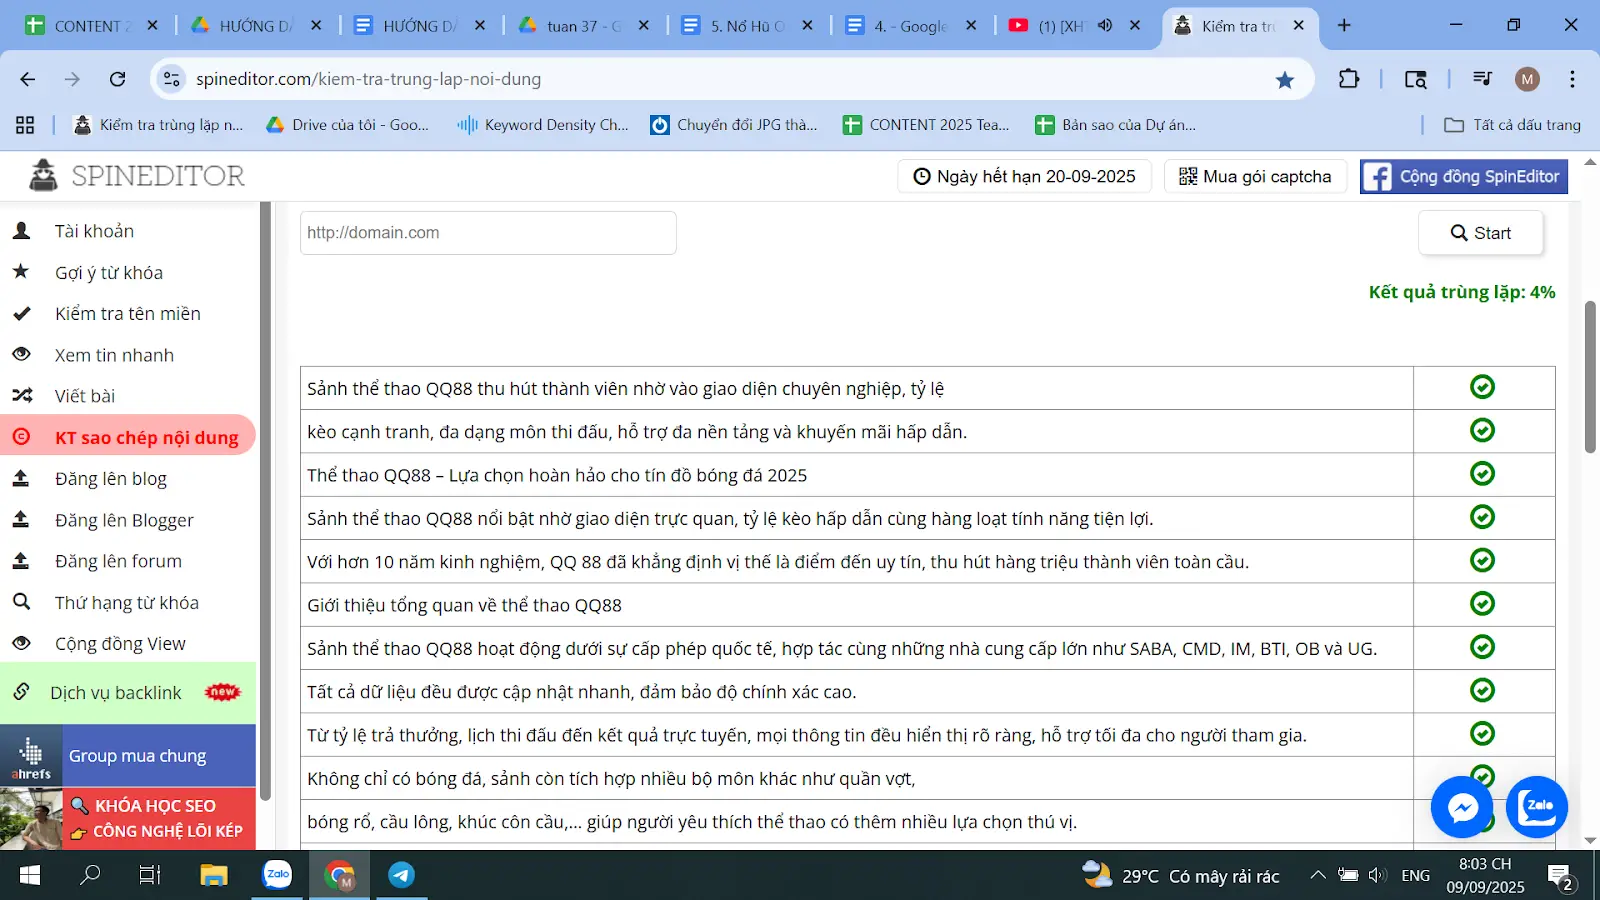
Task: Click the Start search button
Action: coord(1481,233)
